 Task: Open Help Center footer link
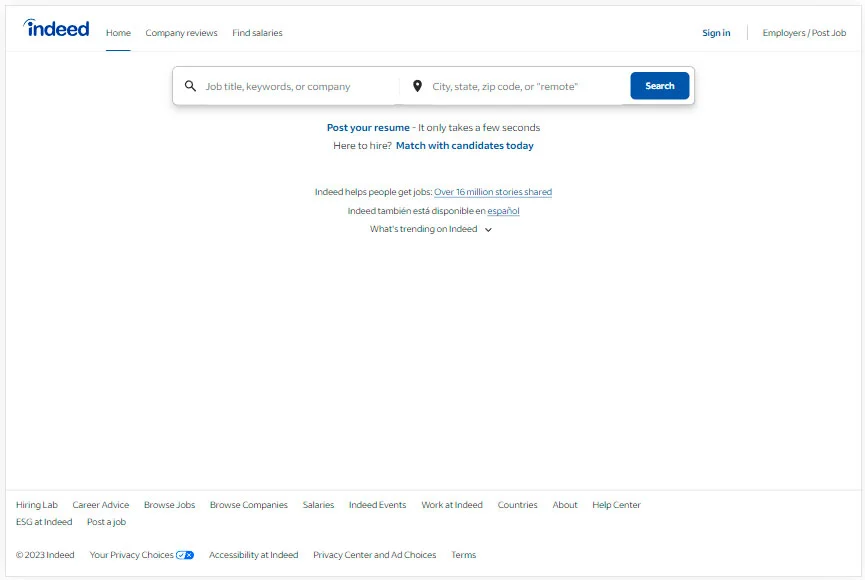pos(616,505)
